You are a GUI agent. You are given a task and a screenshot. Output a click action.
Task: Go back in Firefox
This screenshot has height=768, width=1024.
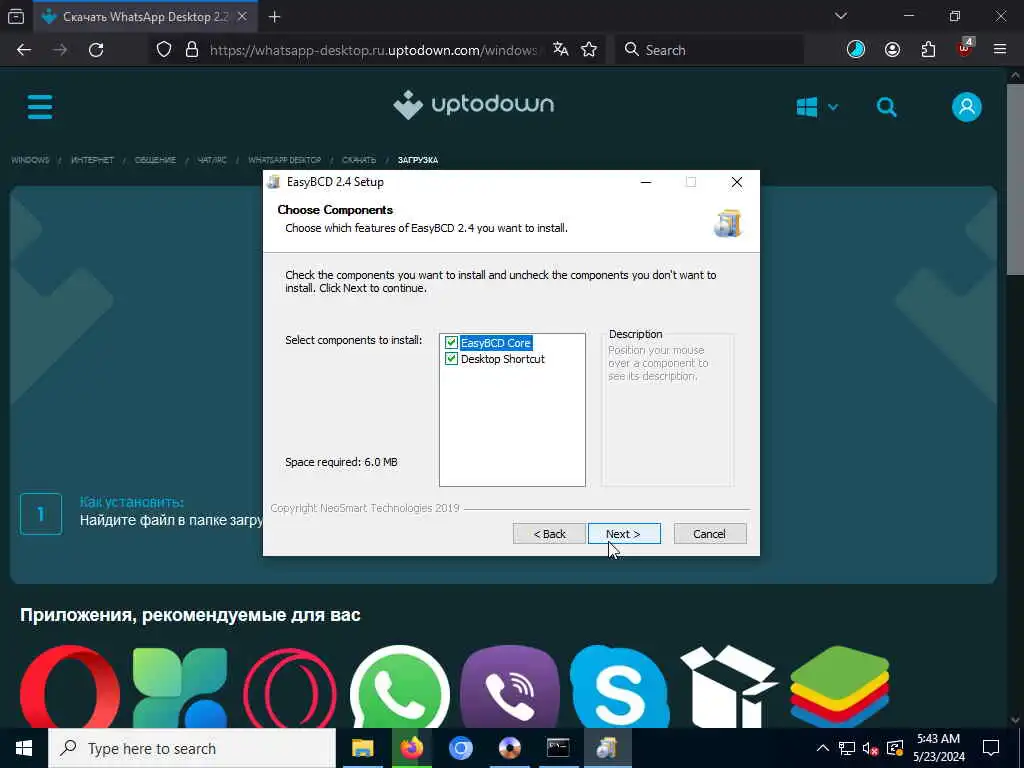tap(24, 50)
